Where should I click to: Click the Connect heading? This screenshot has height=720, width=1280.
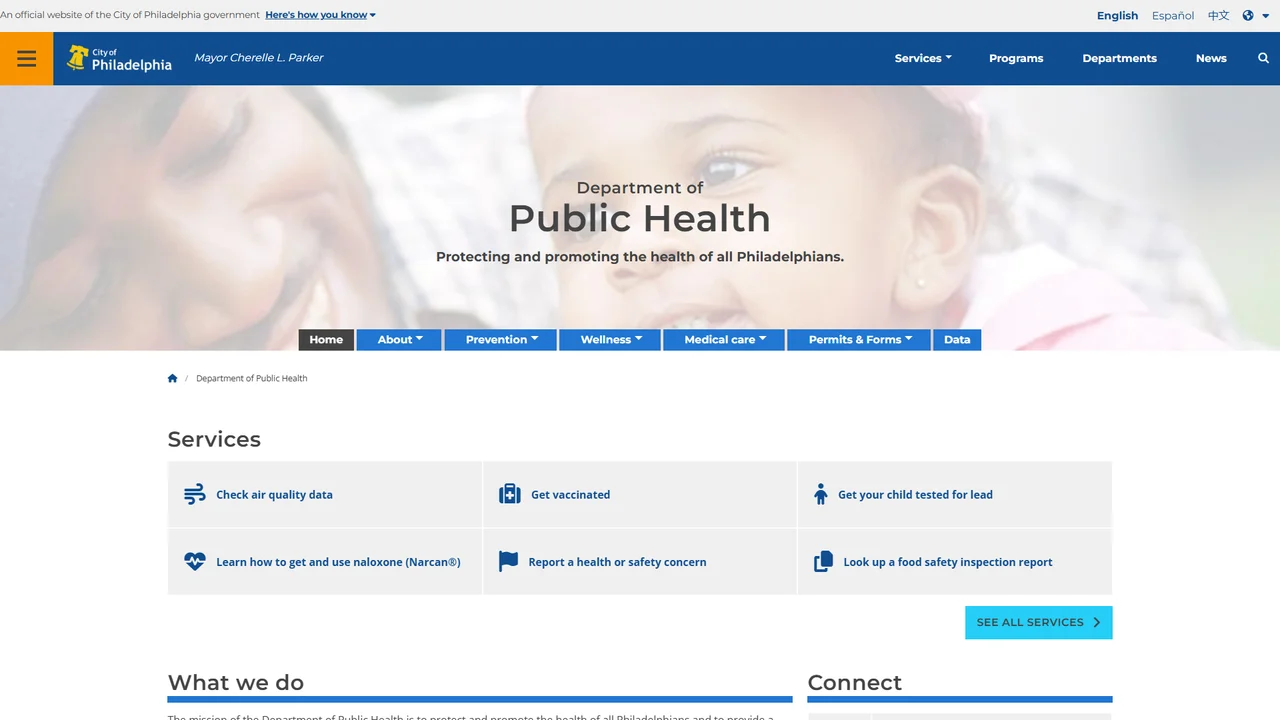point(854,682)
